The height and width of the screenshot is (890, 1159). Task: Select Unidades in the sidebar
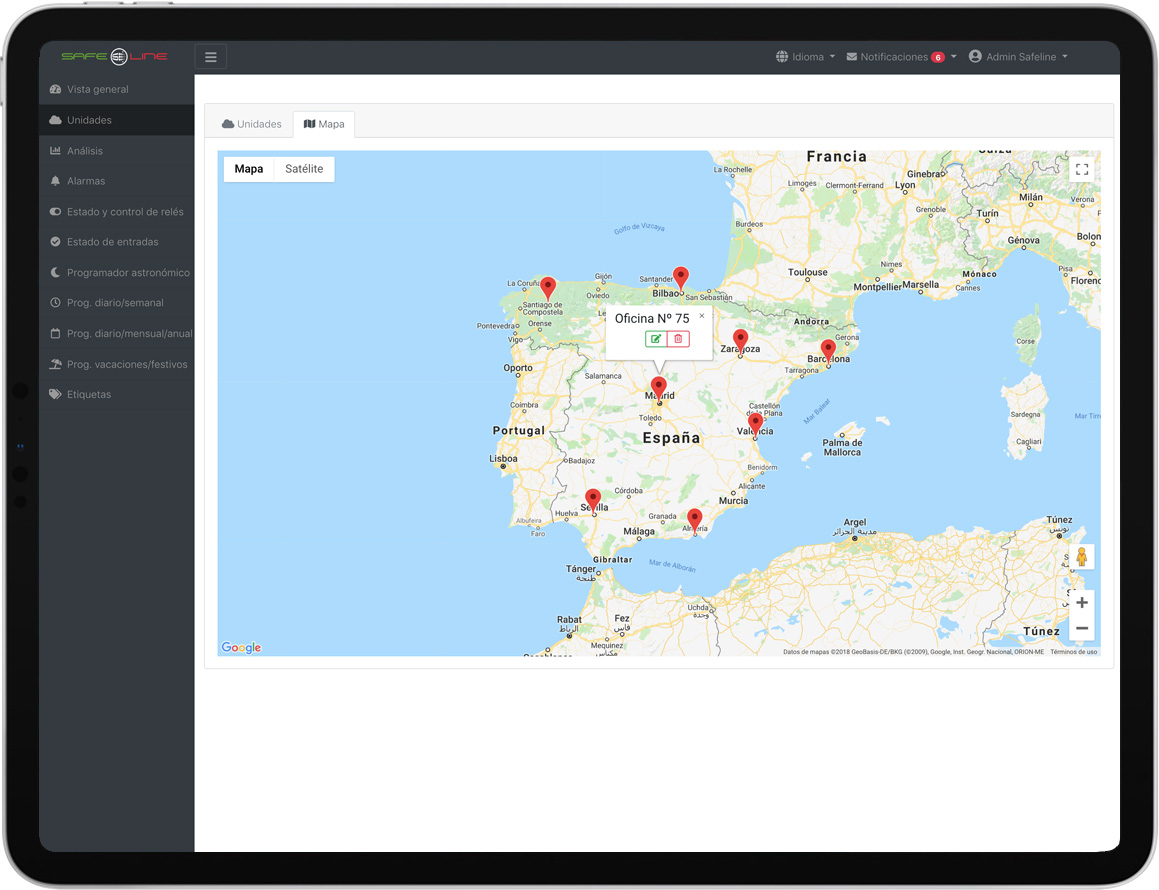tap(117, 120)
